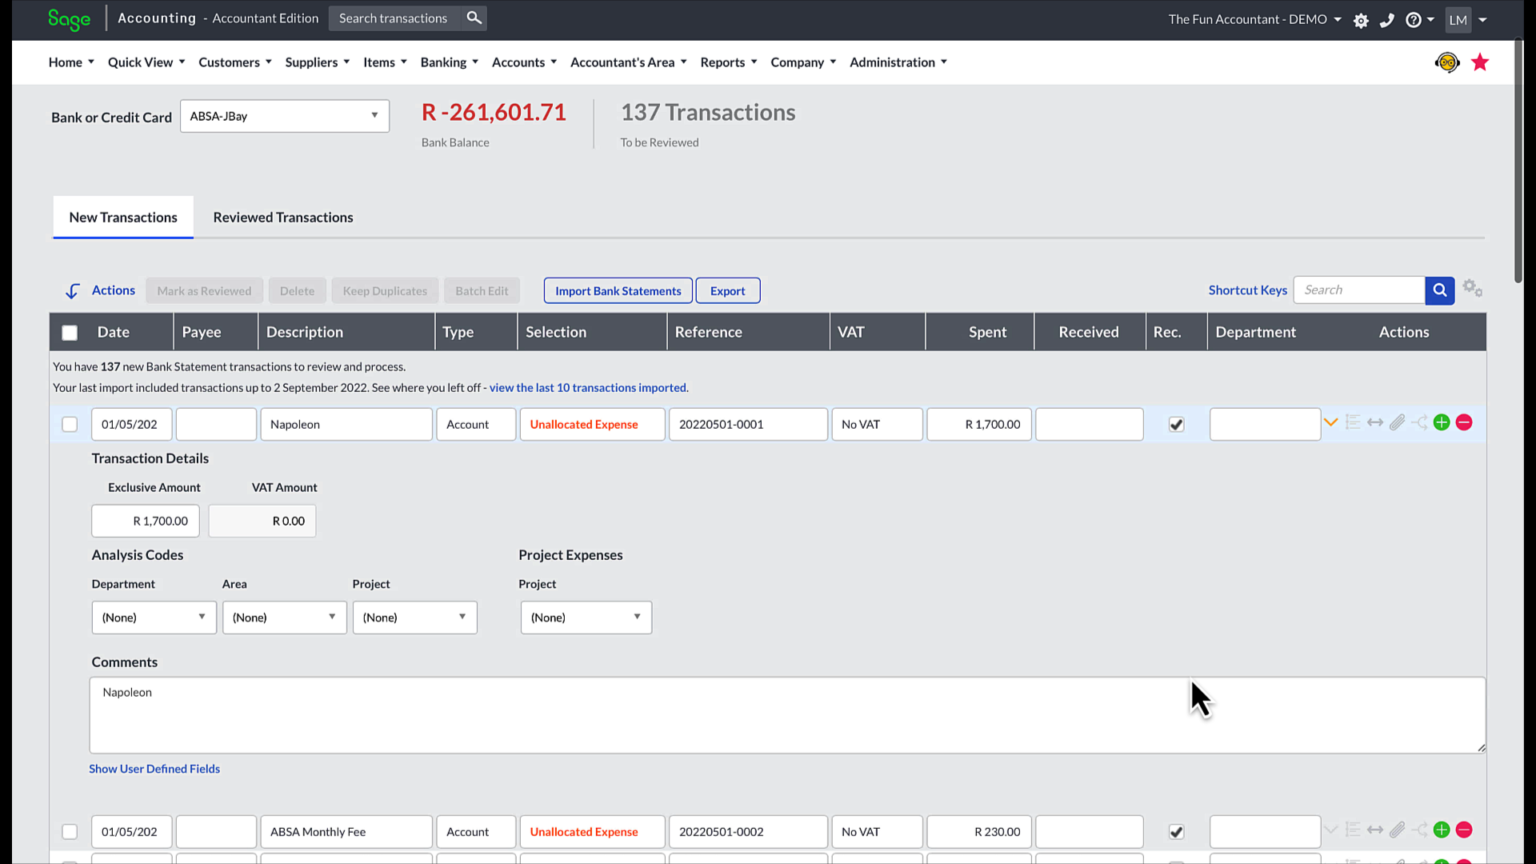Open the paperclip attachment icon on first transaction
1536x864 pixels.
tap(1397, 422)
